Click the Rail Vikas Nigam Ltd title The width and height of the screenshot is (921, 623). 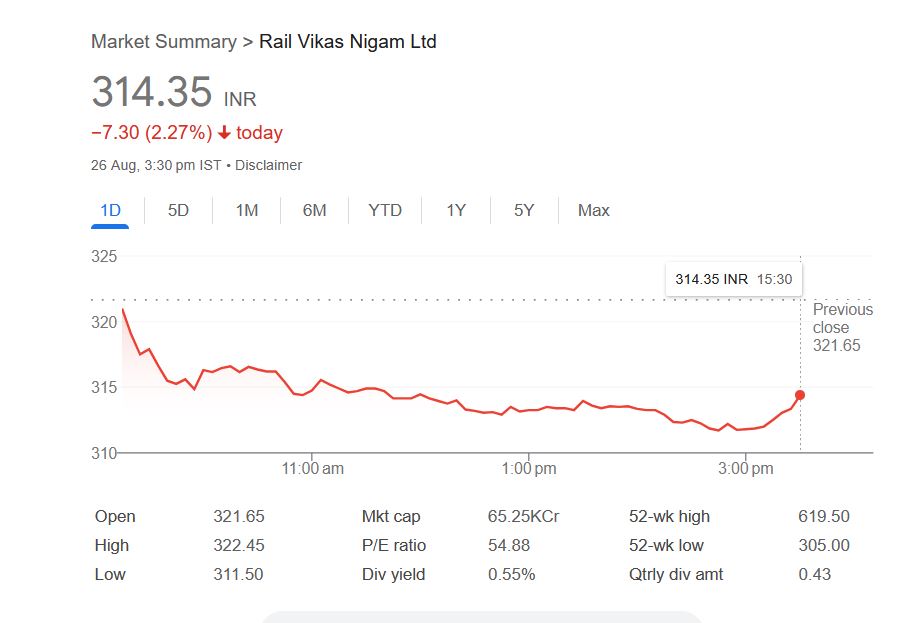coord(348,42)
